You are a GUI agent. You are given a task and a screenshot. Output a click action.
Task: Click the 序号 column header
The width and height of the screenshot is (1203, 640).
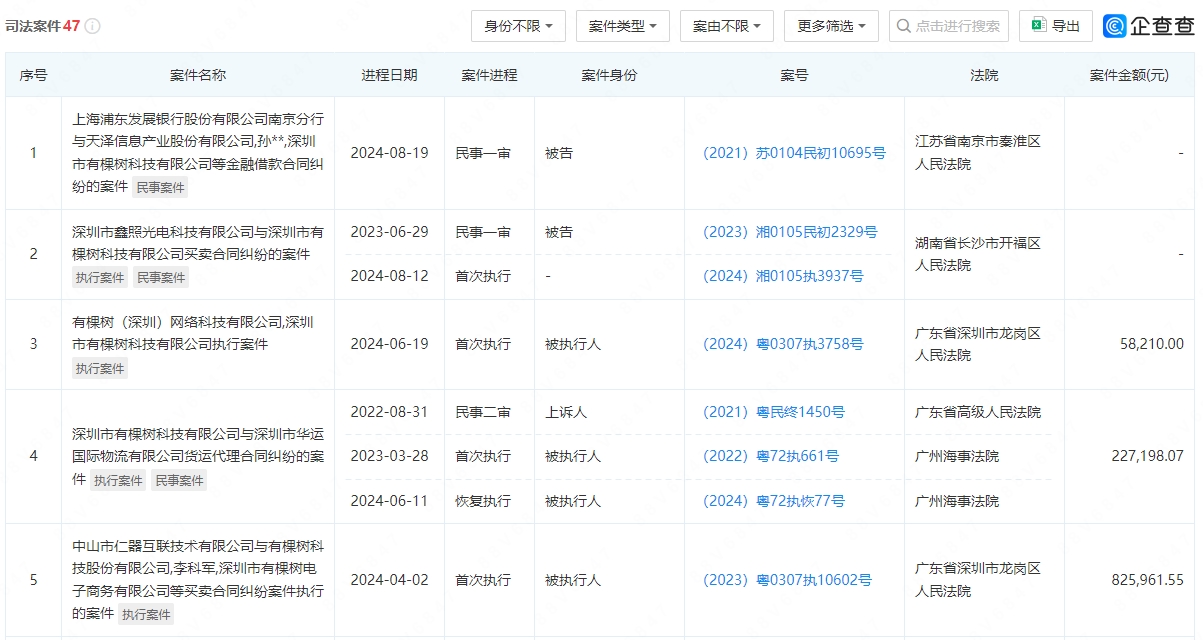point(33,75)
